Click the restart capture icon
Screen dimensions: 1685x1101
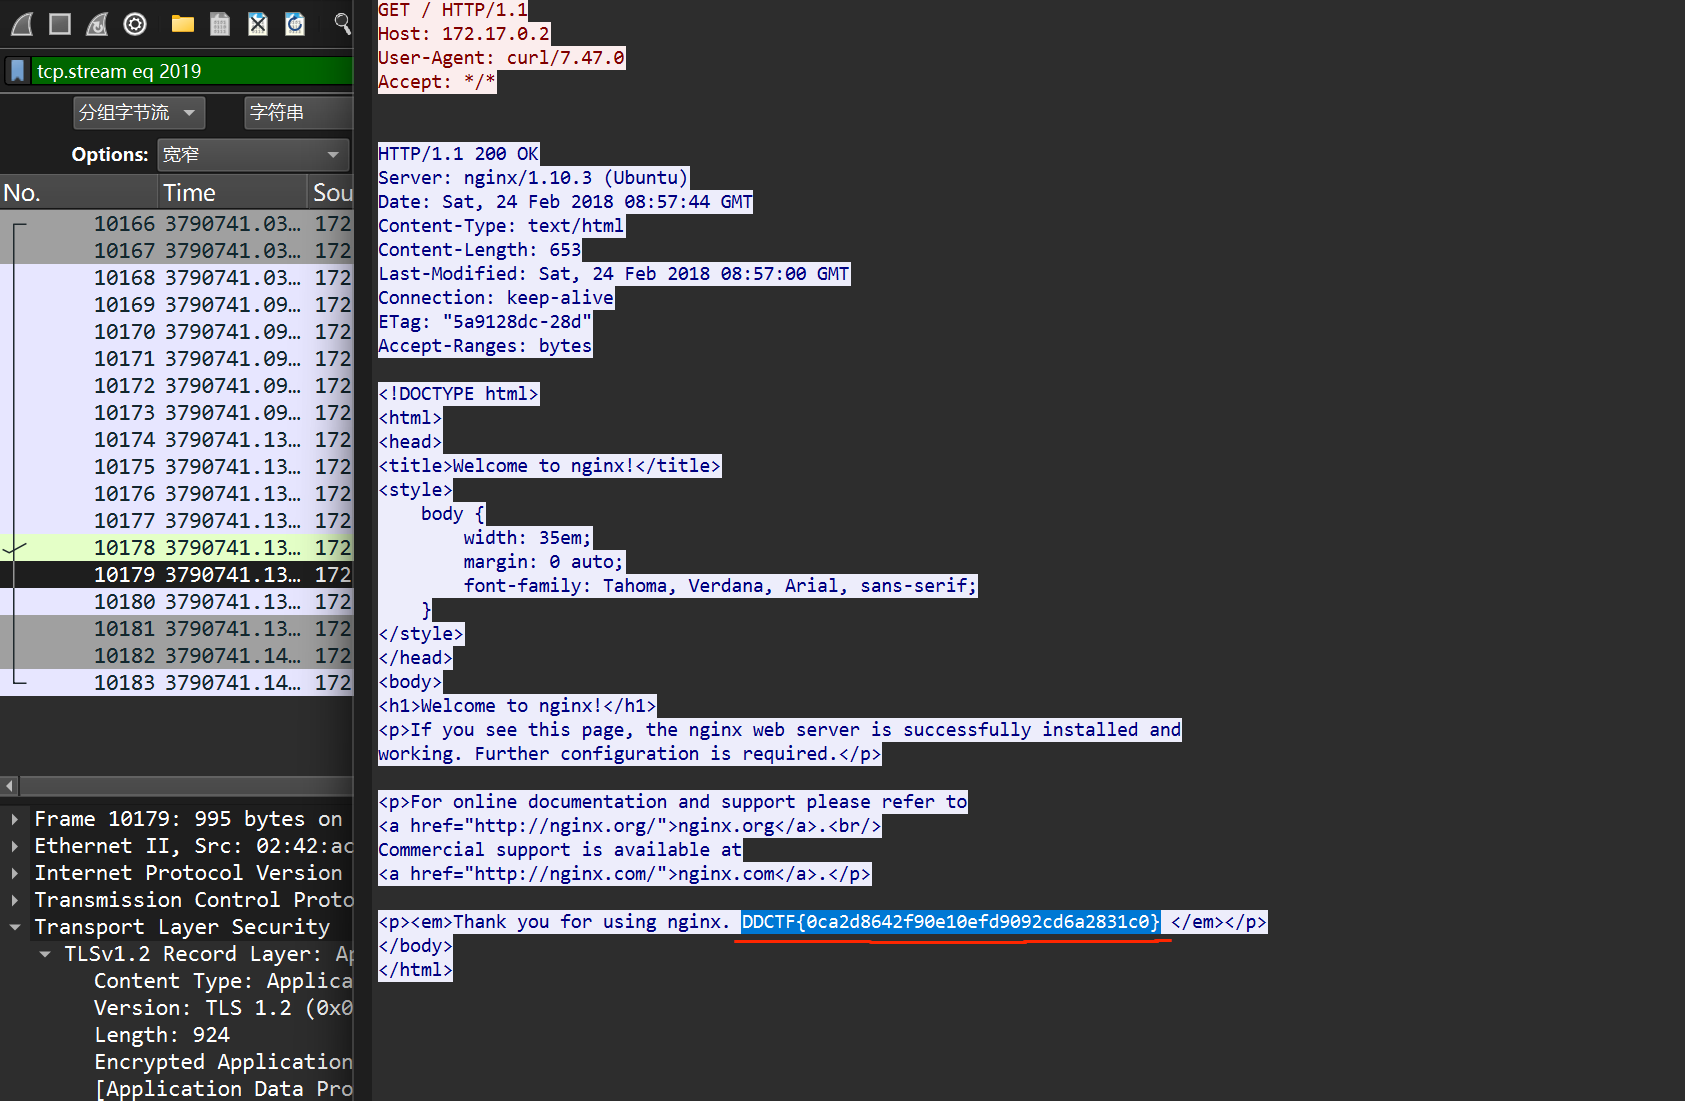tap(97, 24)
